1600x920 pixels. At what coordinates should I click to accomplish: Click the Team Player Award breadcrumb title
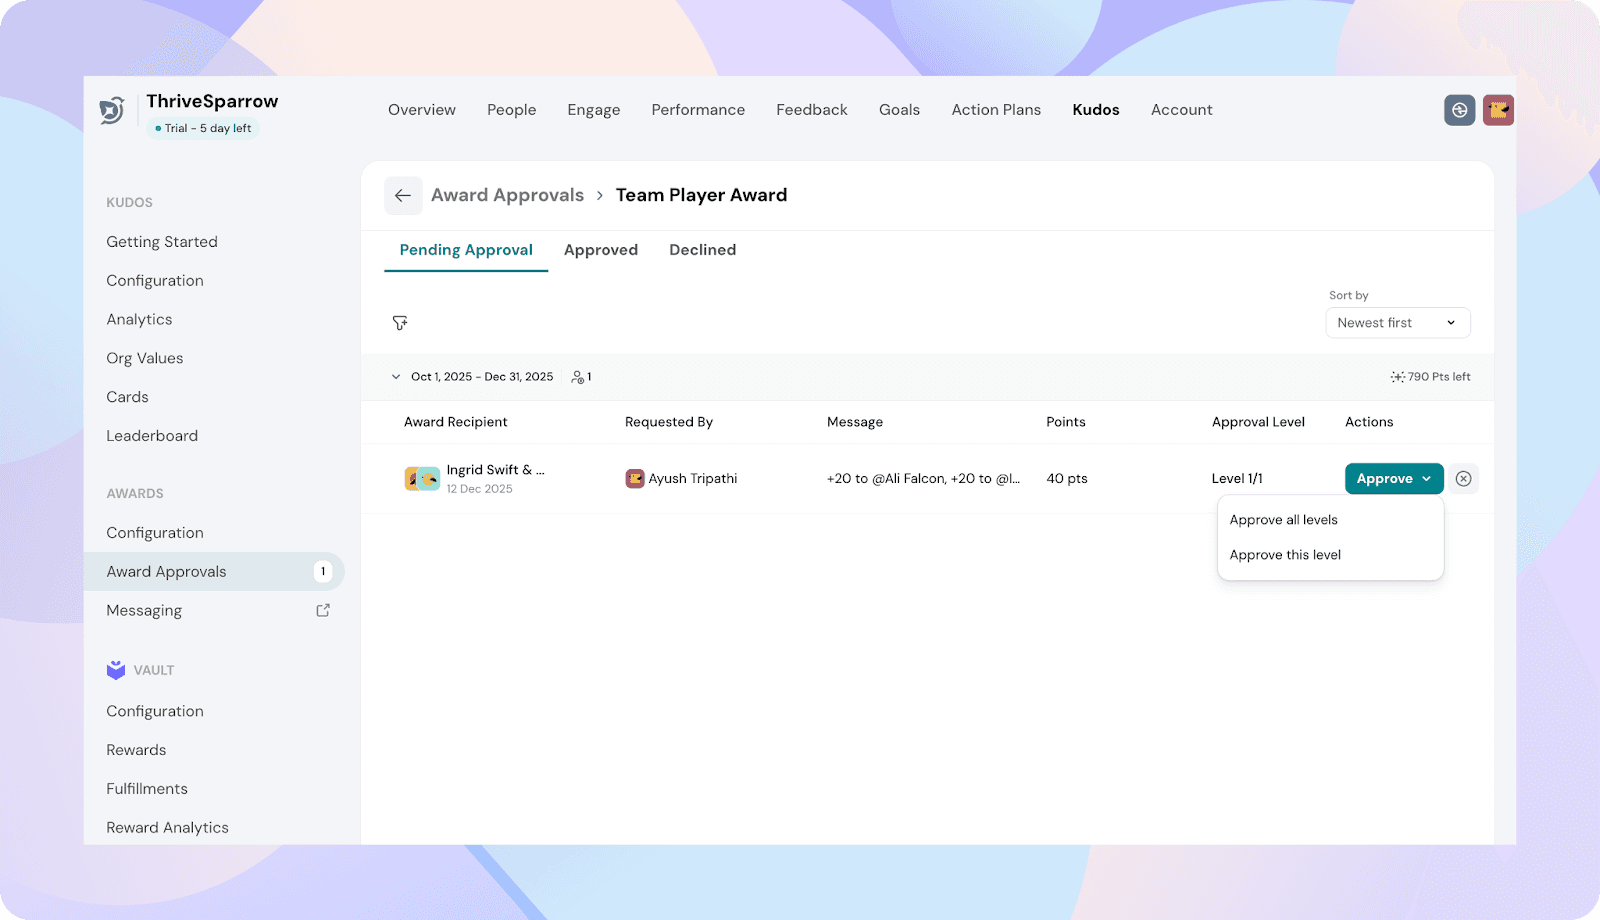(701, 195)
